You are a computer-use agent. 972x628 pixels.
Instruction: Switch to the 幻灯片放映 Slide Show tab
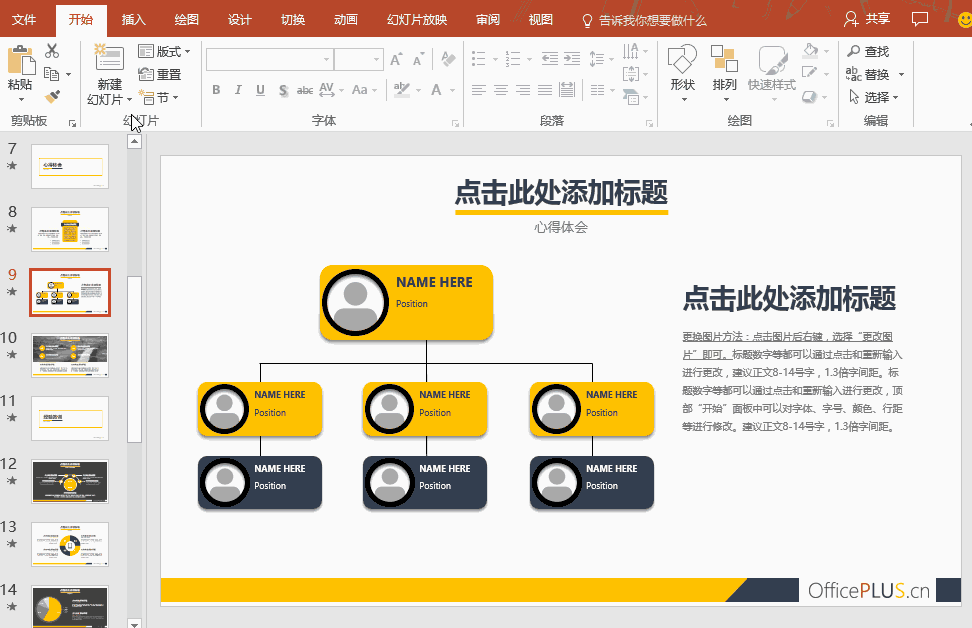(x=417, y=20)
